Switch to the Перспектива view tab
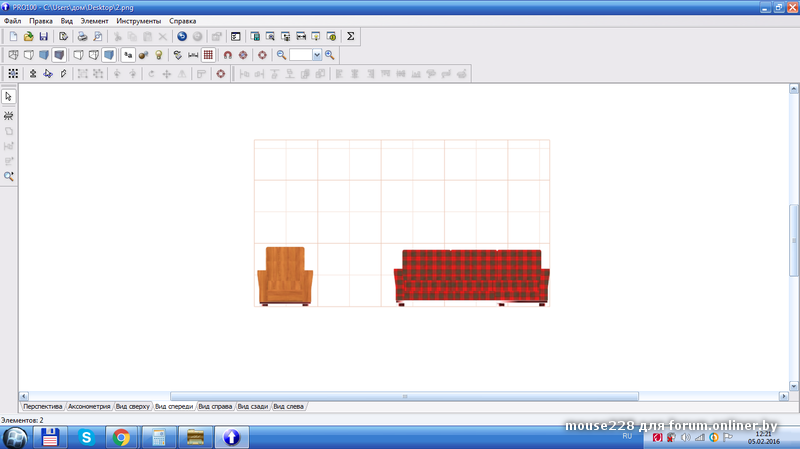 point(42,407)
